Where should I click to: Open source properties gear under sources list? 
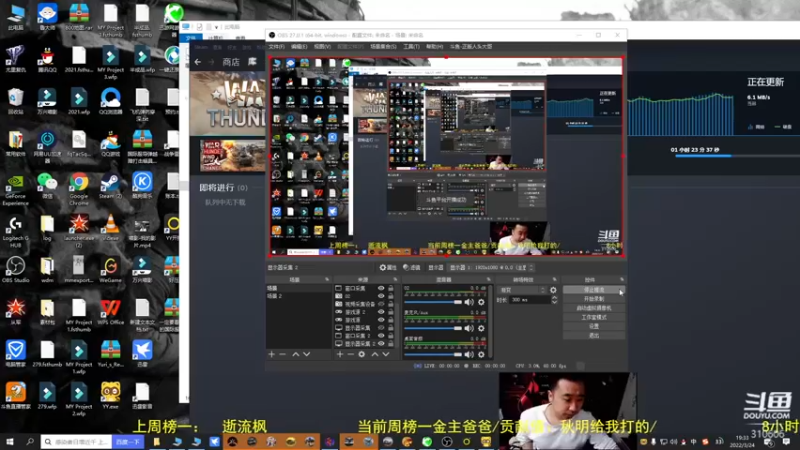[x=362, y=354]
